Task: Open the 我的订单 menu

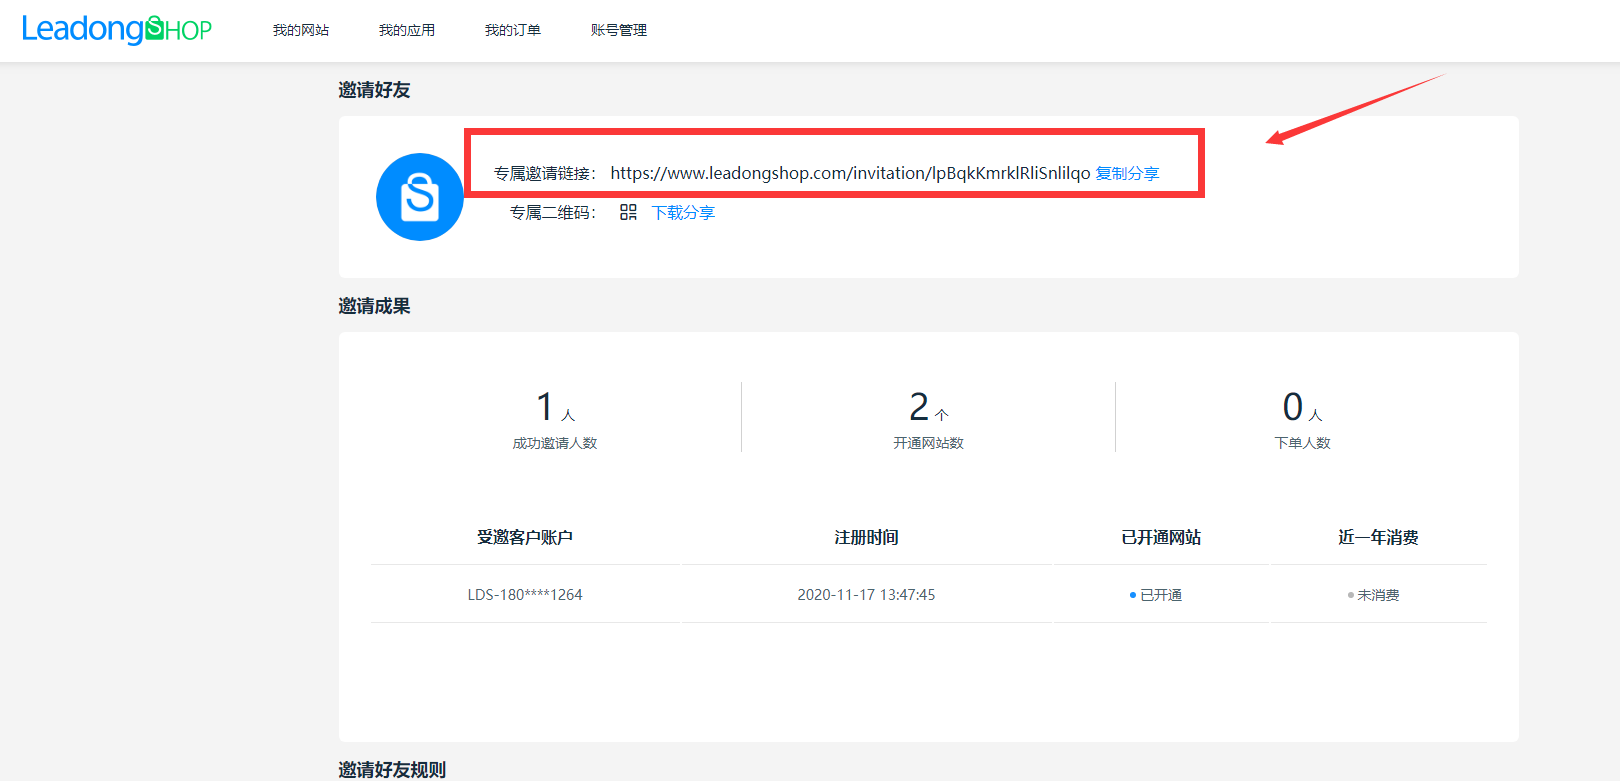Action: click(513, 30)
